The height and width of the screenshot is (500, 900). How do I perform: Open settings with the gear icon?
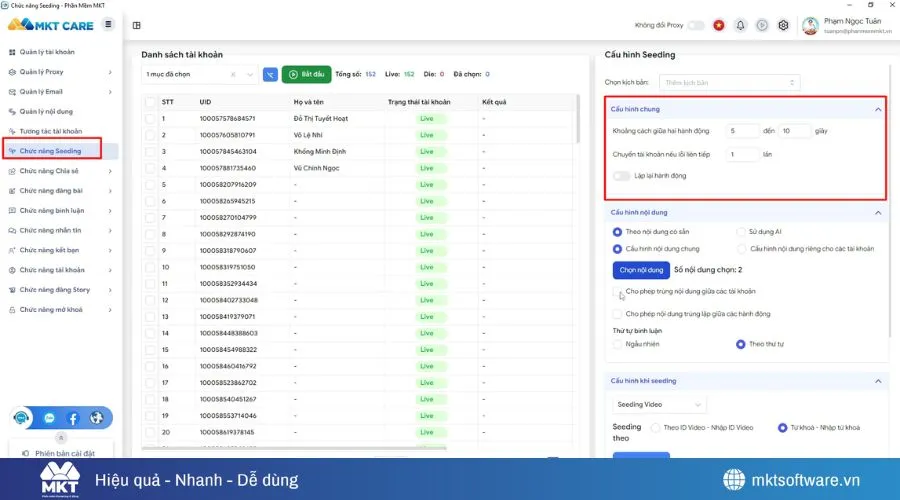(x=783, y=25)
